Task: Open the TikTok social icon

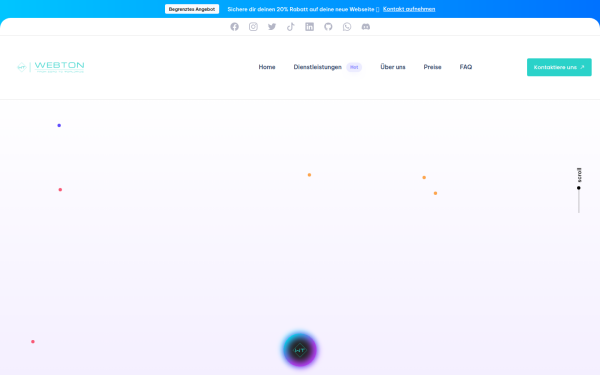Action: (290, 27)
